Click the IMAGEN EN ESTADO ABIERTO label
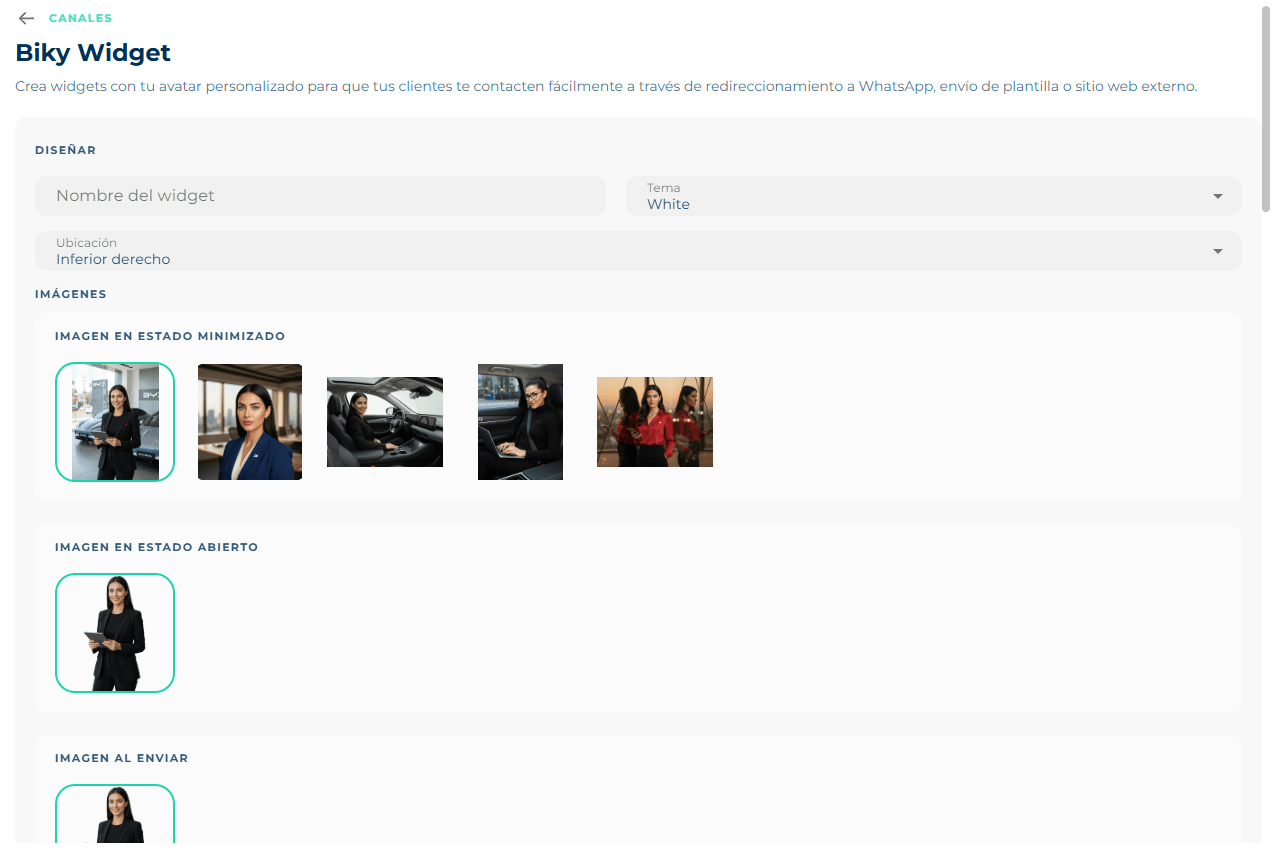Image resolution: width=1286 pixels, height=850 pixels. (157, 547)
